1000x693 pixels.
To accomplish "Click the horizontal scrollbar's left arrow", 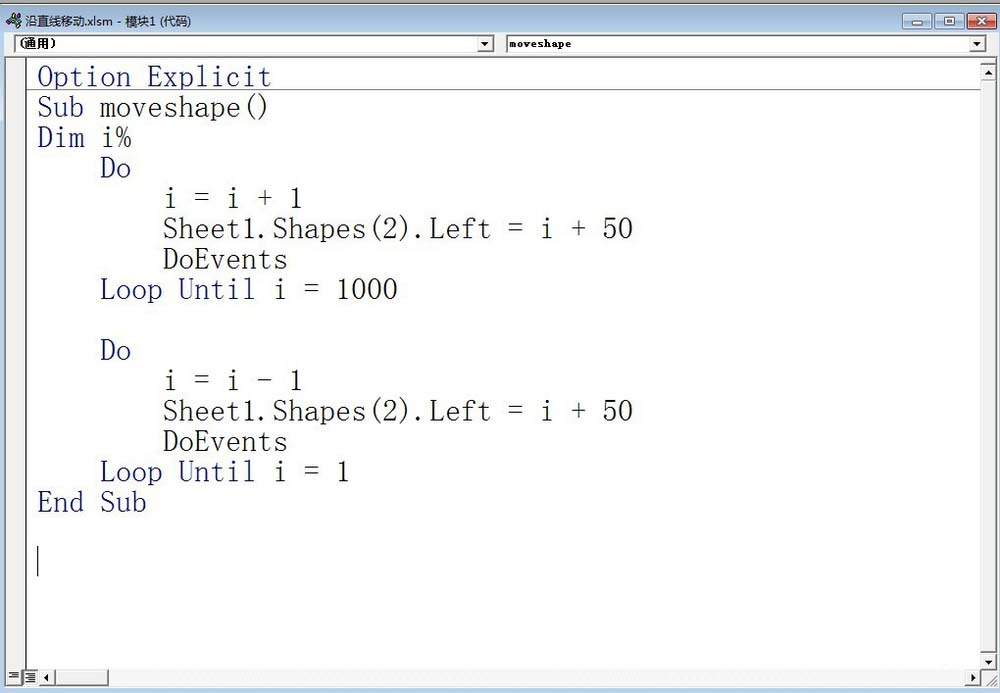I will [46, 678].
